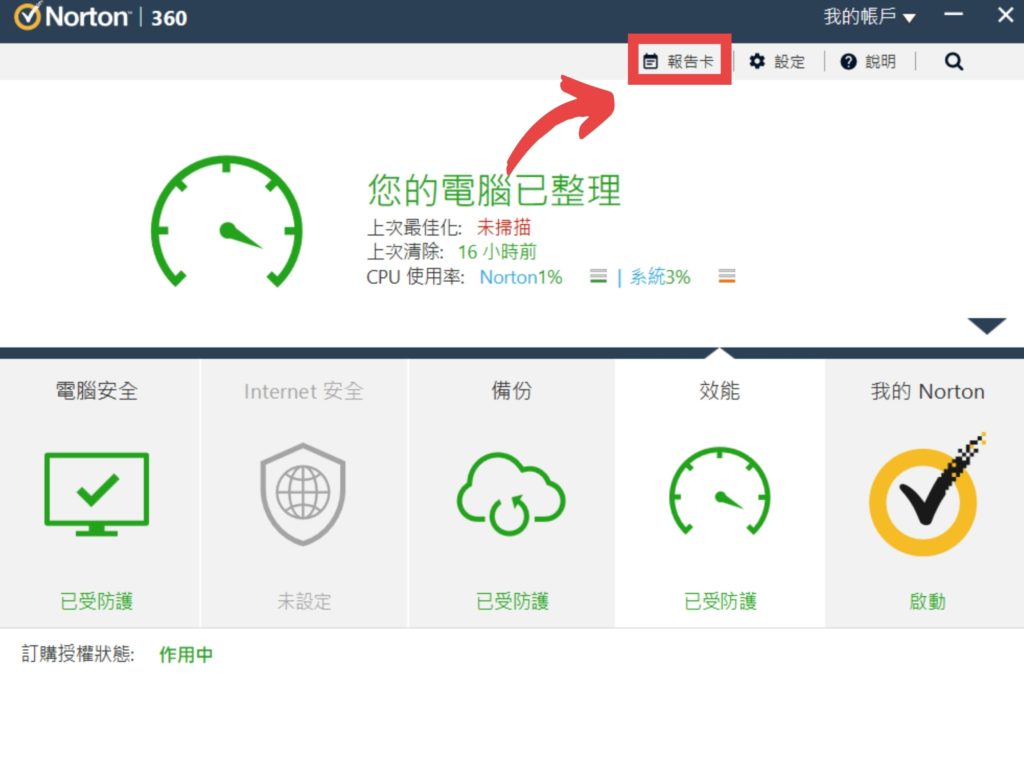Click the 16 小時前 cleanup time
The image size is (1024, 768).
[x=497, y=252]
